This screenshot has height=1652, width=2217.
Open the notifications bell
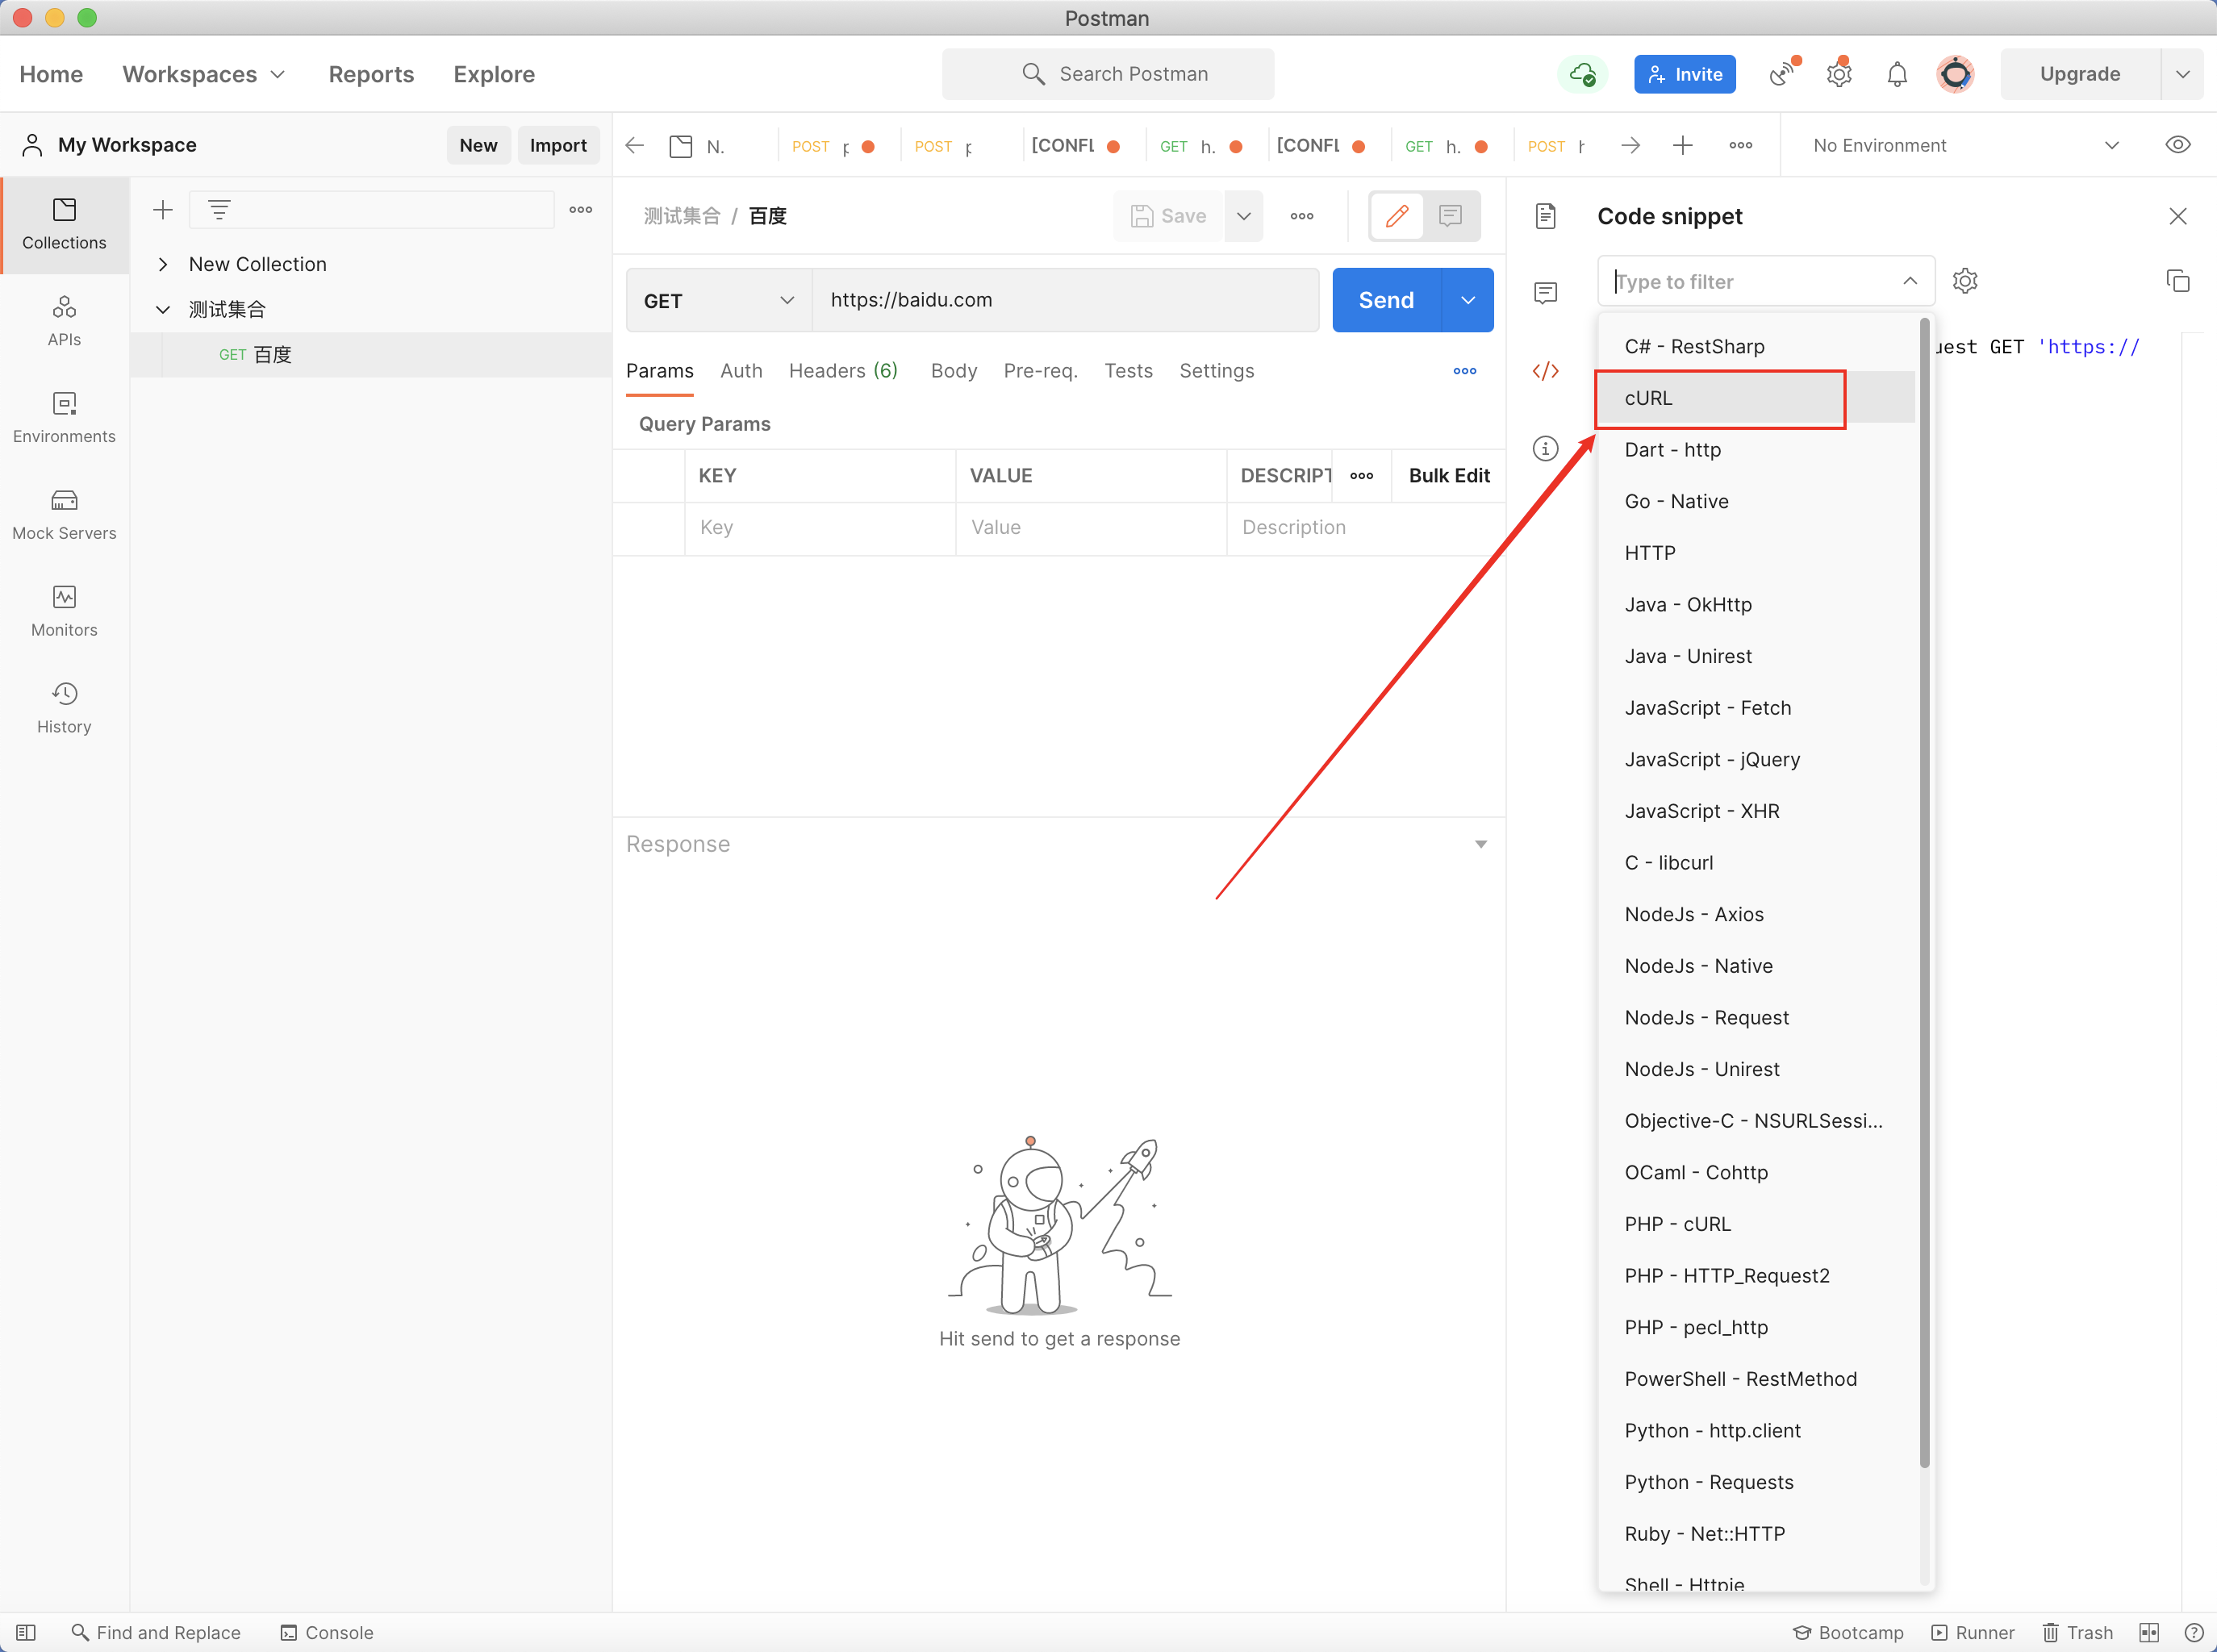point(1896,74)
